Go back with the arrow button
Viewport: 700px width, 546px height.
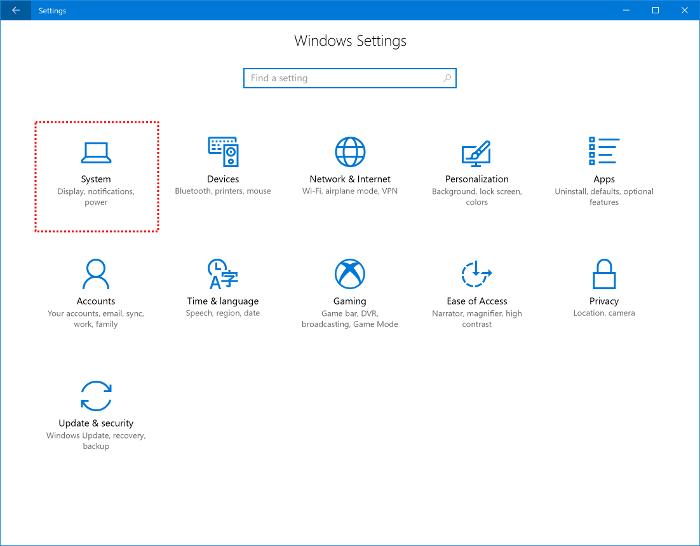[16, 10]
